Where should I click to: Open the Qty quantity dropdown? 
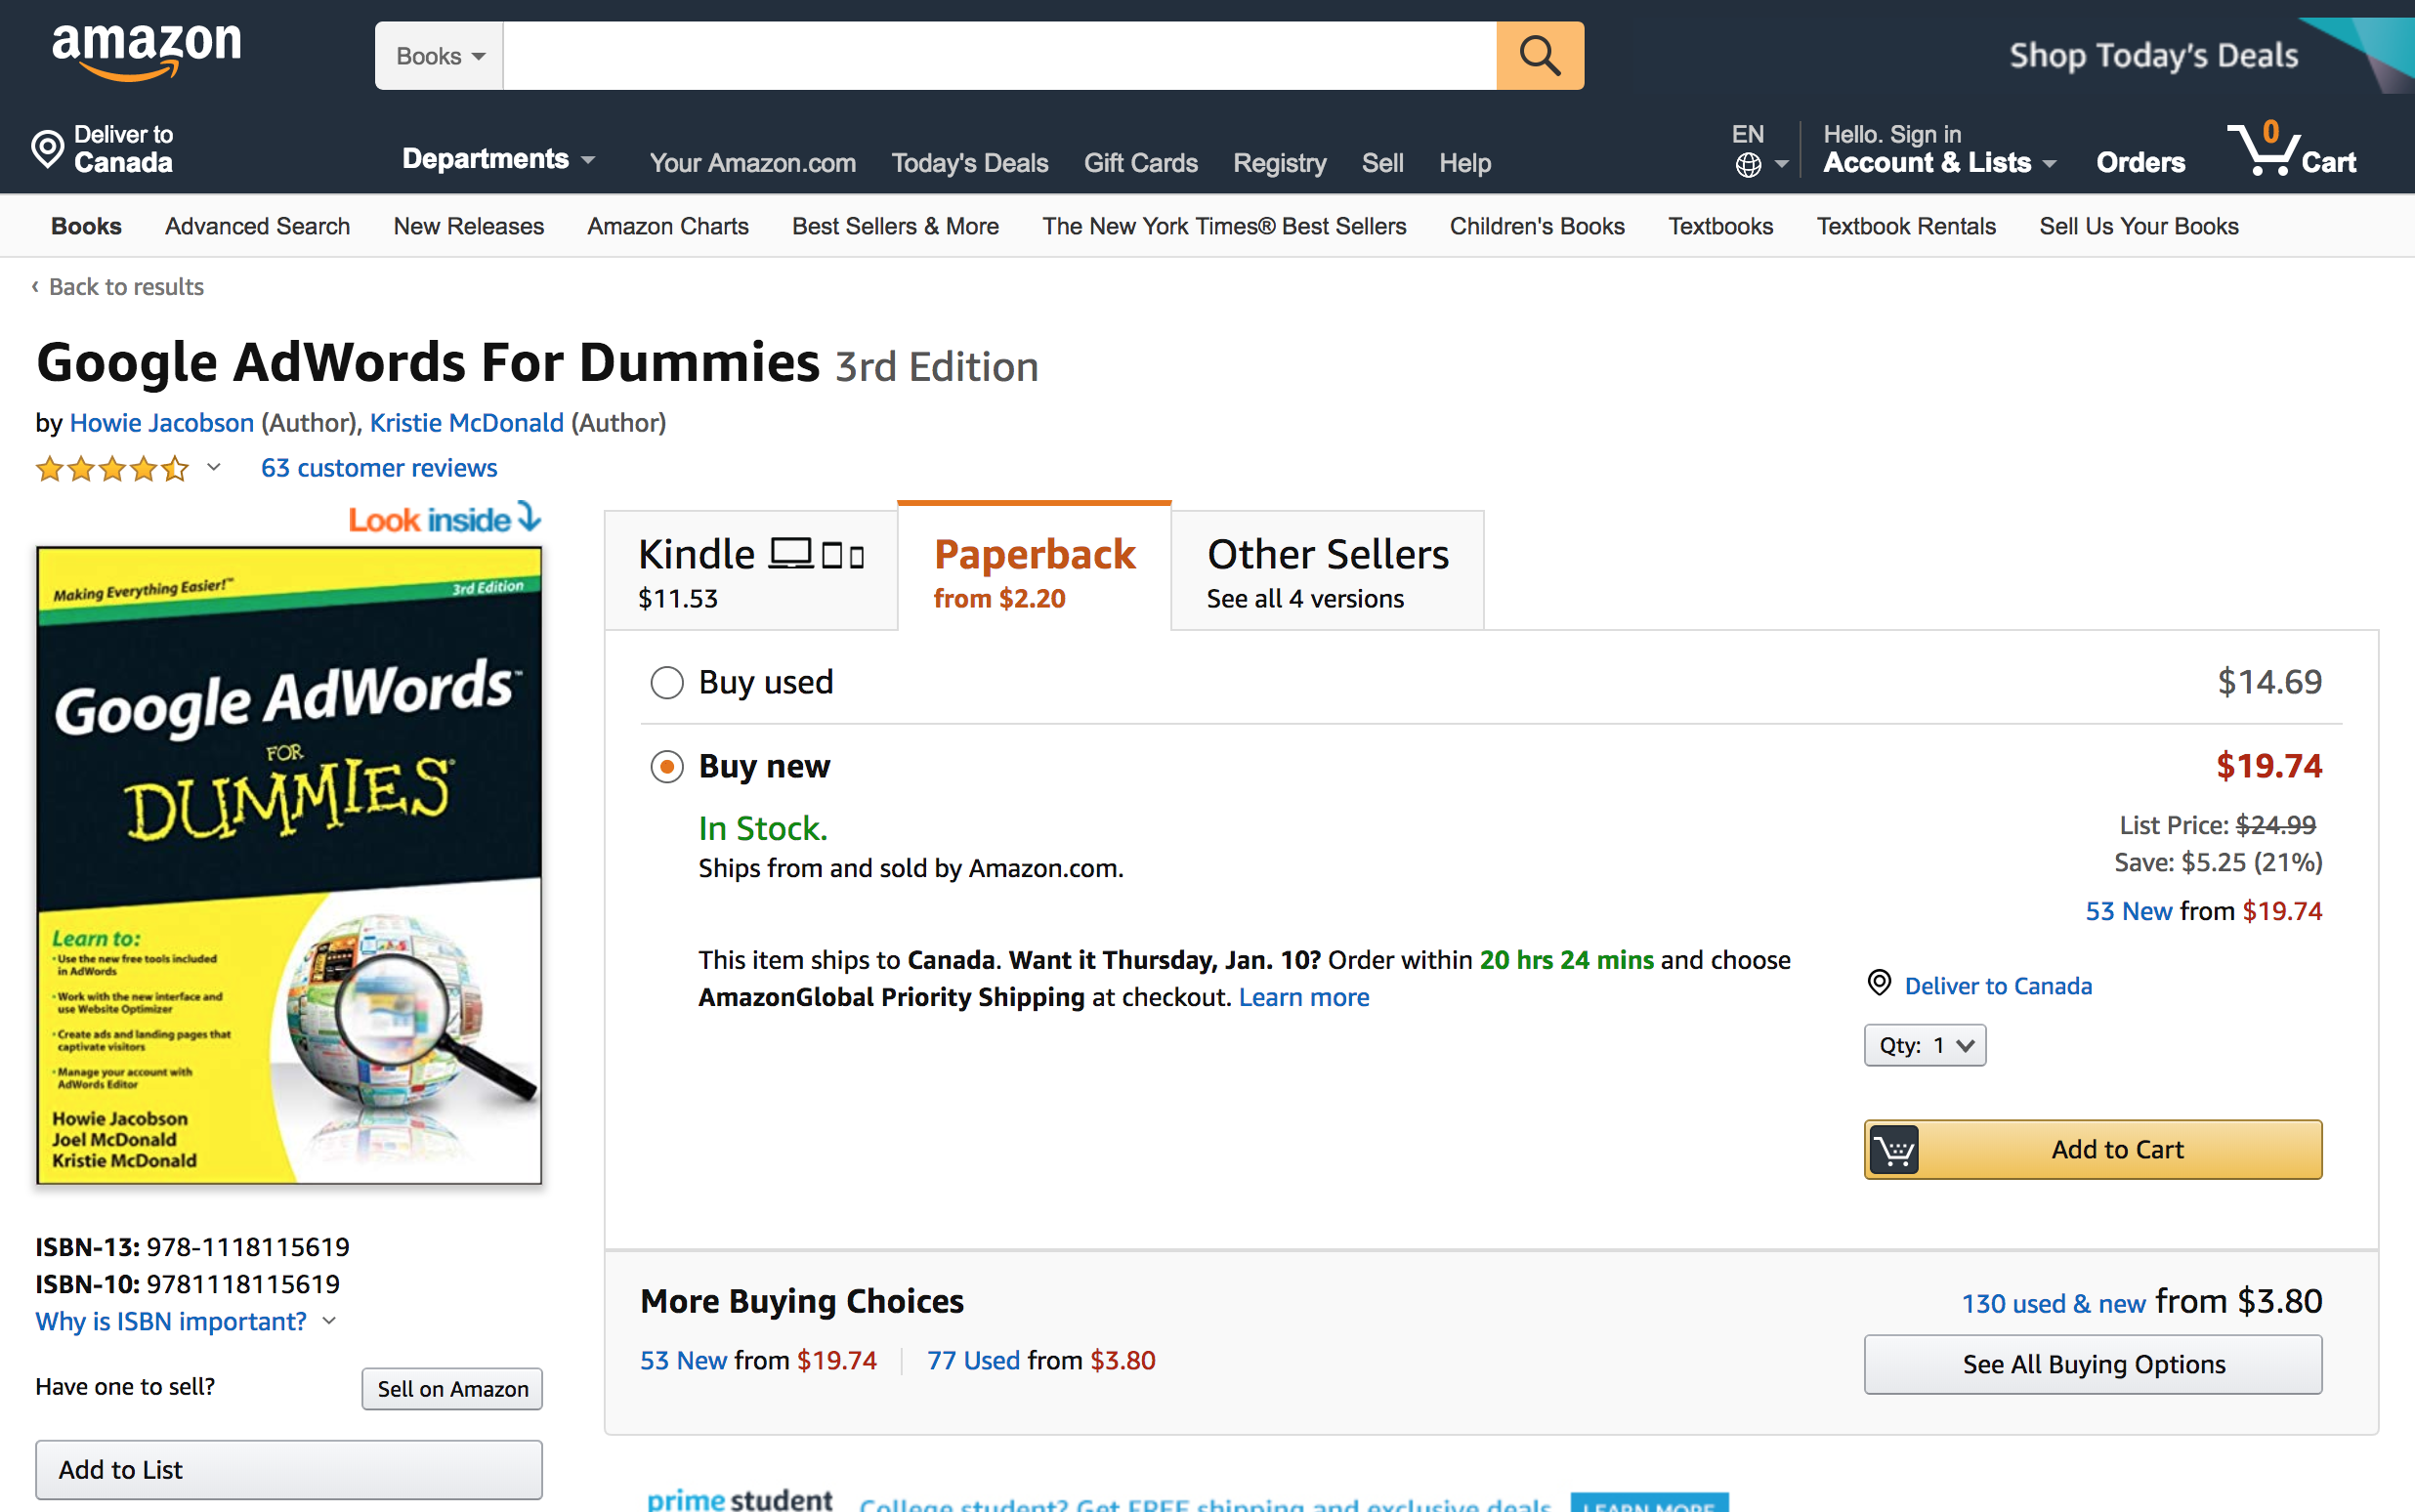[1924, 1045]
